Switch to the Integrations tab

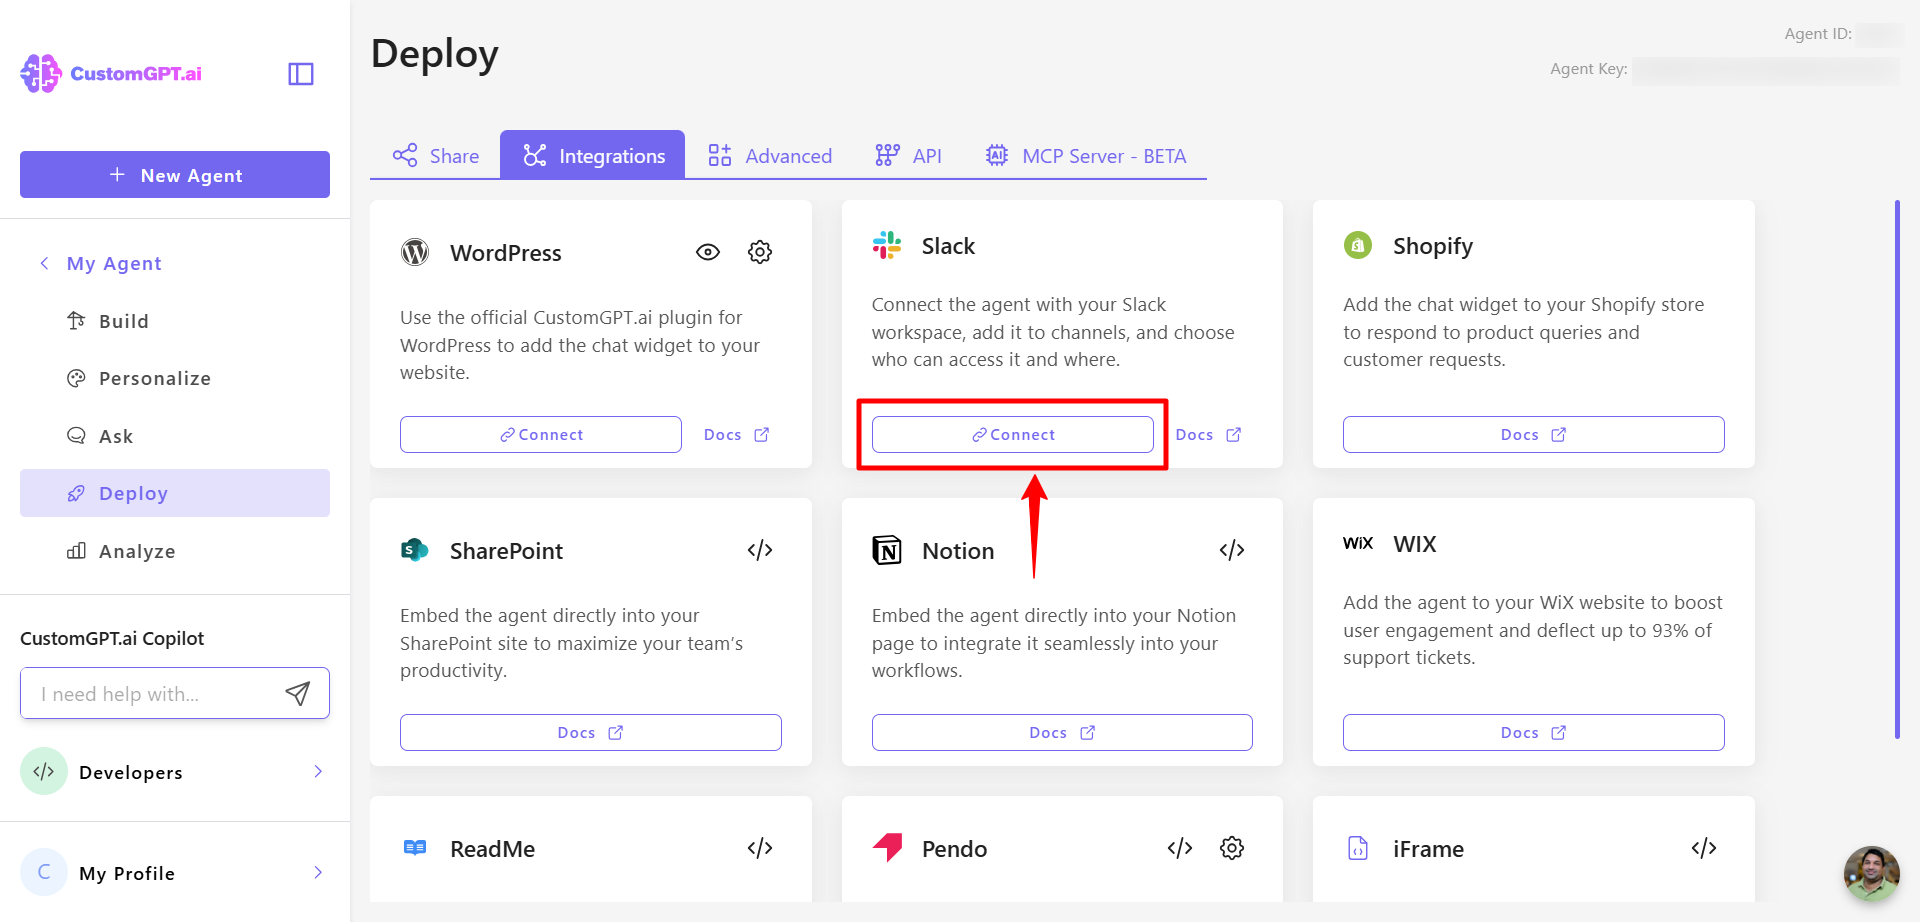point(593,155)
